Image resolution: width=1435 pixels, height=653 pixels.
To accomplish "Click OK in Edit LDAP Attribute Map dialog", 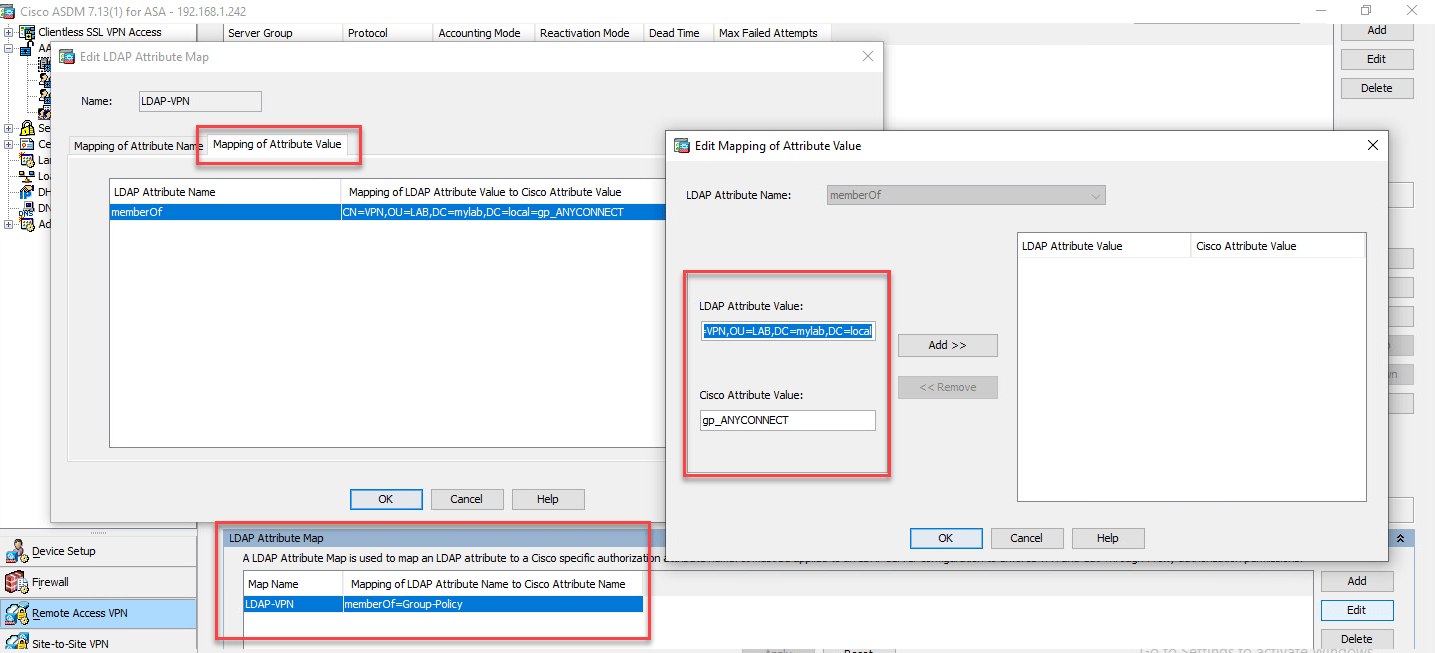I will [x=385, y=499].
